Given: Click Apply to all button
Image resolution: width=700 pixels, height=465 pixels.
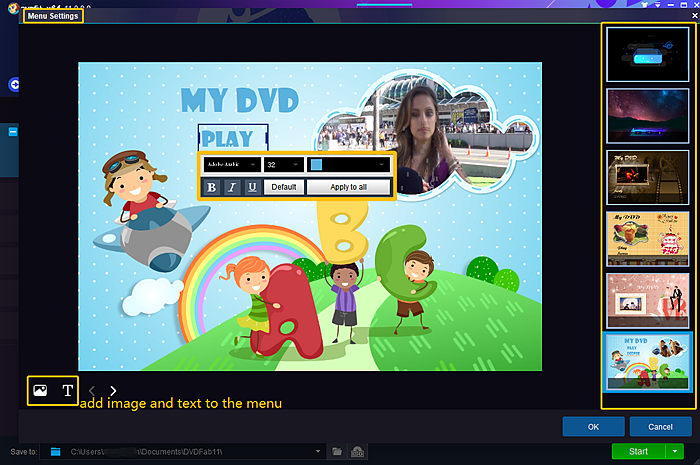Looking at the screenshot, I should click(x=348, y=187).
